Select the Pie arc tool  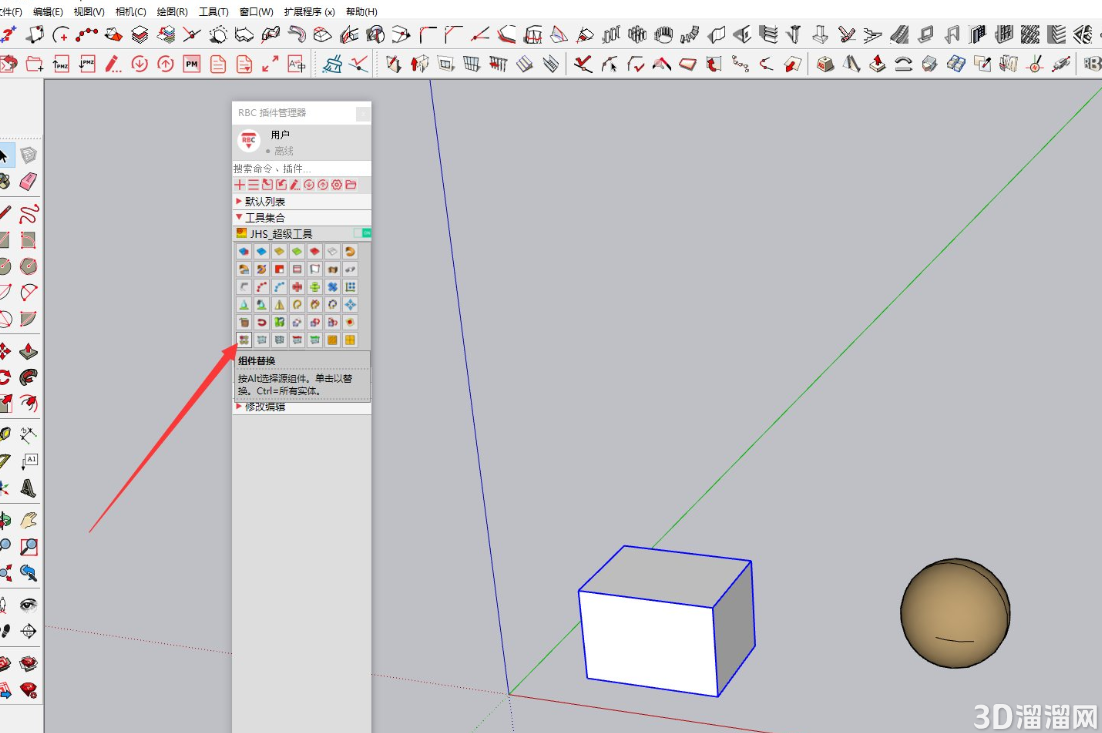(28, 319)
